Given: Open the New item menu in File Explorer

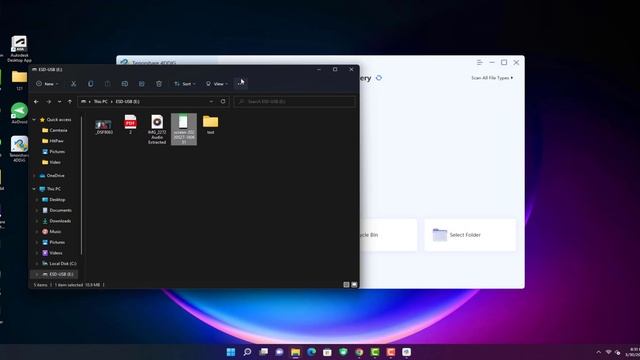Looking at the screenshot, I should [47, 84].
